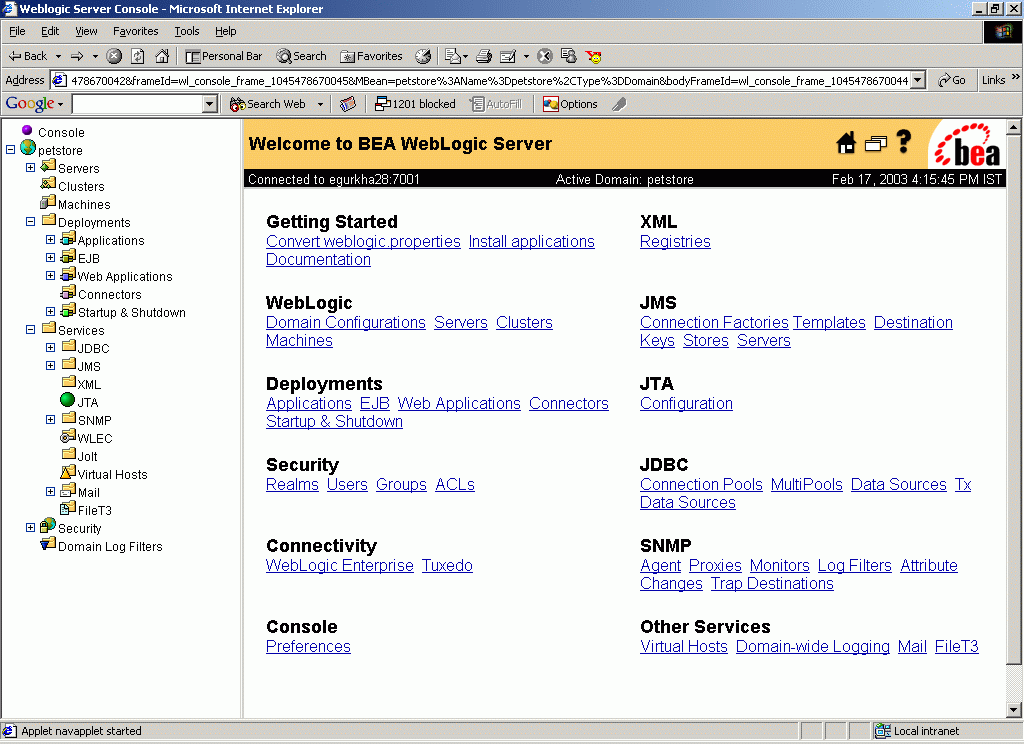This screenshot has height=744, width=1024.
Task: Click the Connectors tree icon
Action: [68, 292]
